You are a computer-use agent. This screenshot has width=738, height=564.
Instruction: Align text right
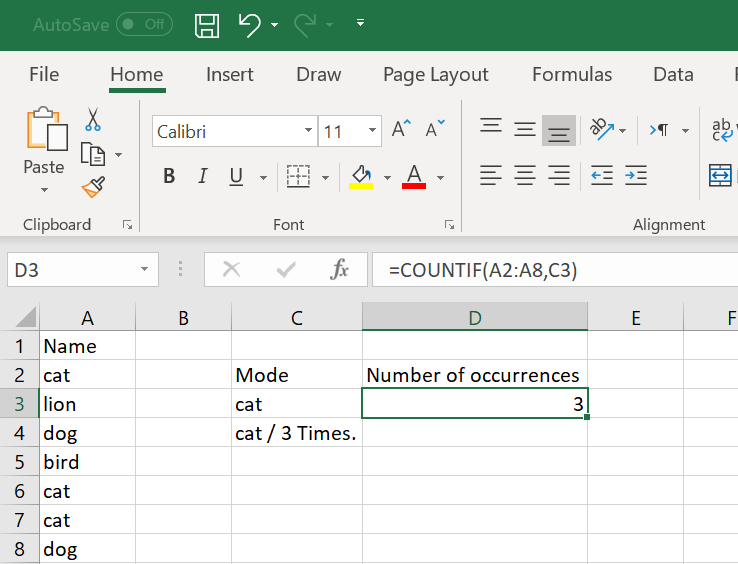tap(559, 176)
